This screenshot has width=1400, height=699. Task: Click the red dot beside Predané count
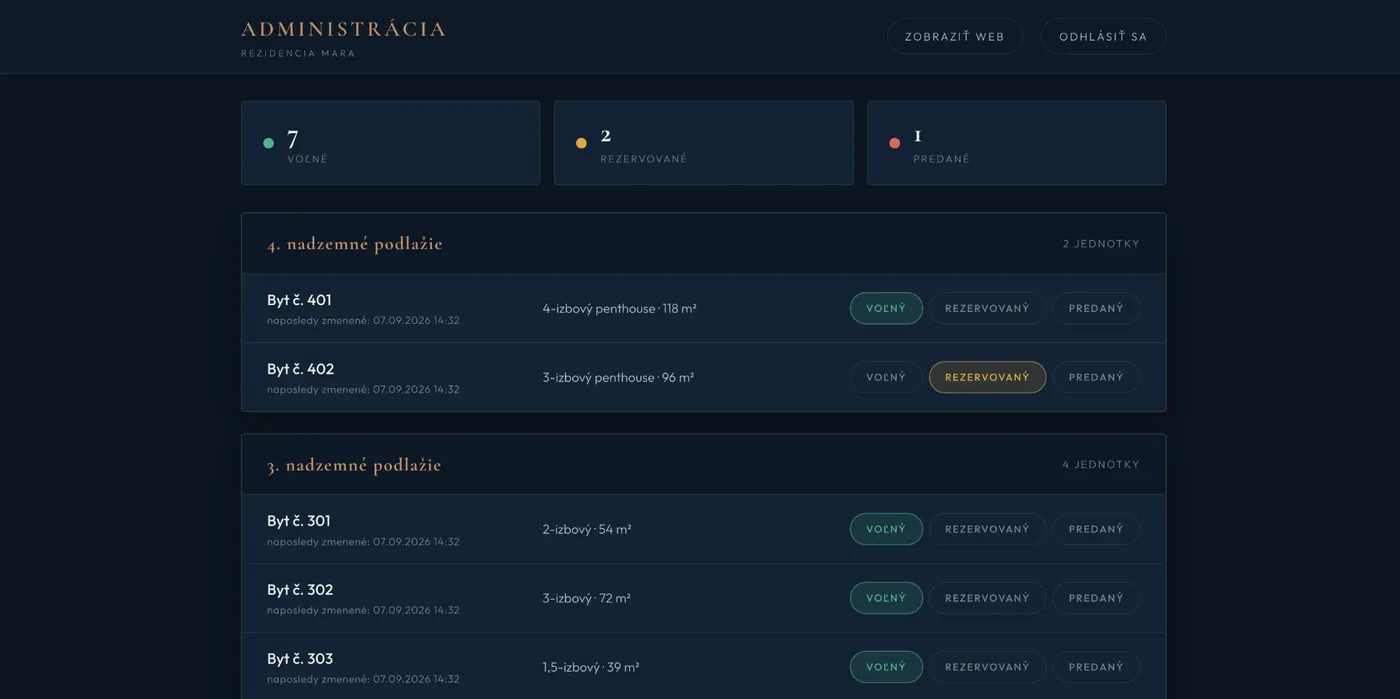click(894, 143)
